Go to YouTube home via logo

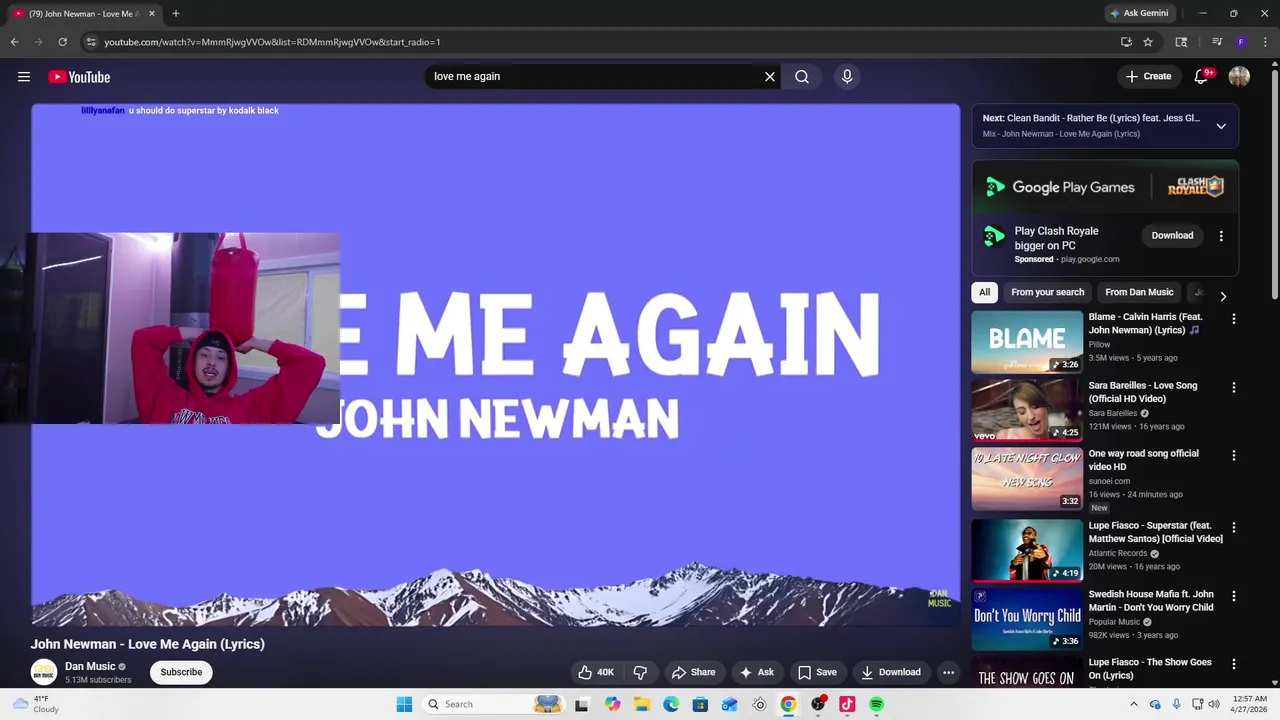(79, 77)
